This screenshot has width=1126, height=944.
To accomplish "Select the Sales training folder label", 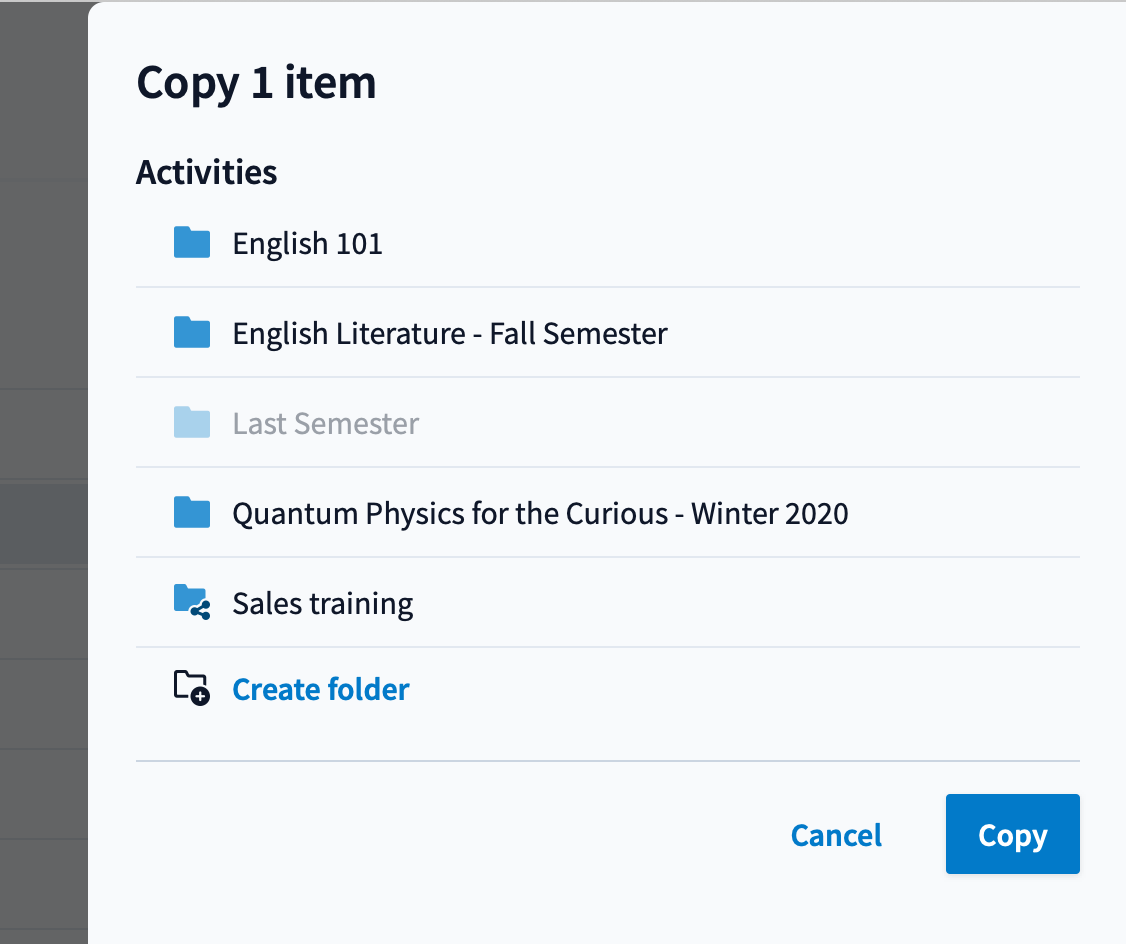I will point(322,604).
